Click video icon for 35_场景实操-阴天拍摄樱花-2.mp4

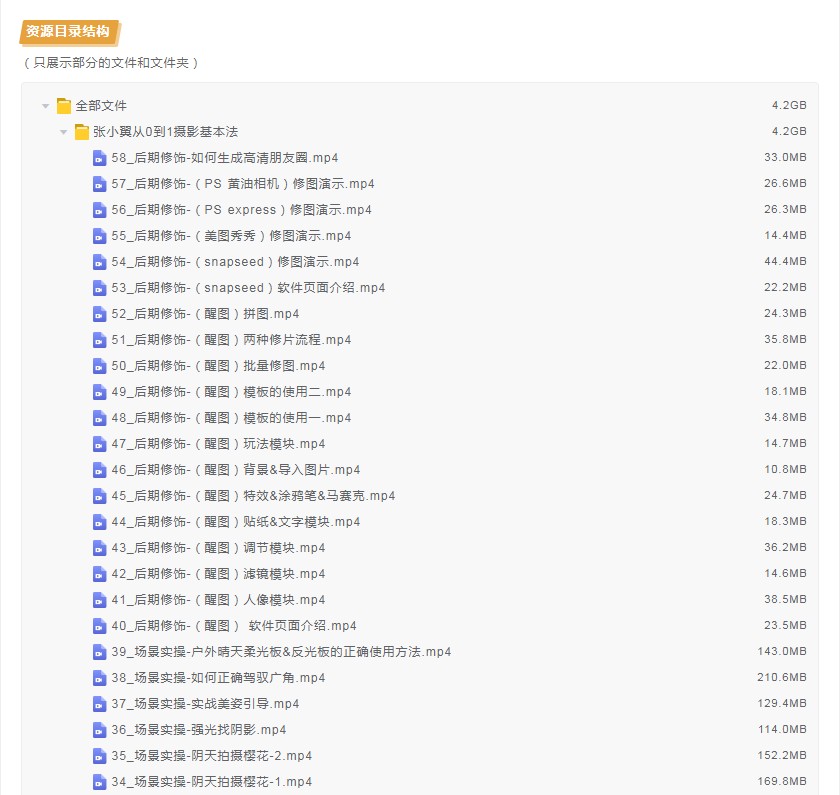click(x=100, y=756)
